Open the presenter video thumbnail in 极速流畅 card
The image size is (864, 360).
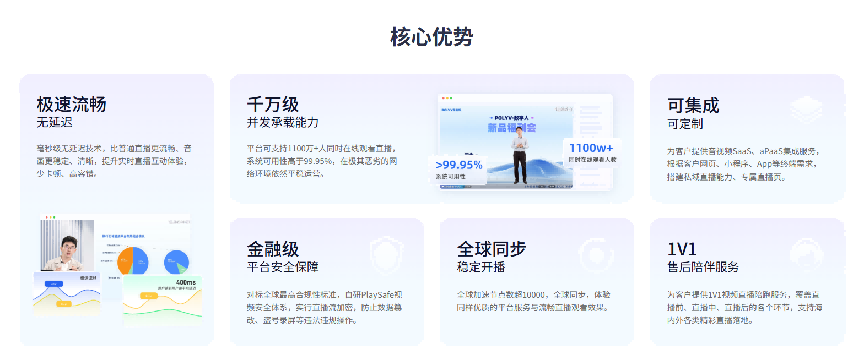68,245
